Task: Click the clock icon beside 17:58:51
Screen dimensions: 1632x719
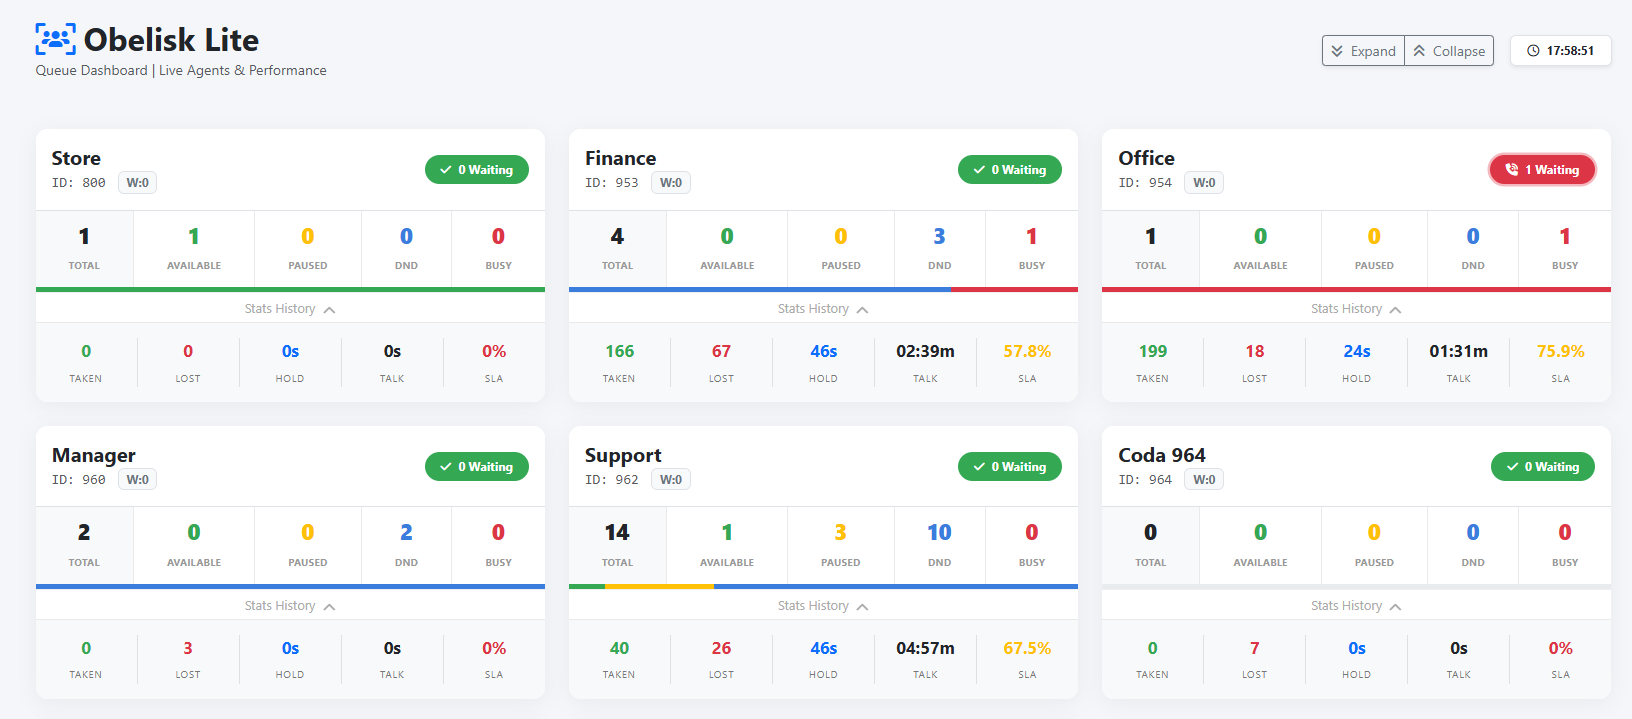Action: (x=1533, y=51)
